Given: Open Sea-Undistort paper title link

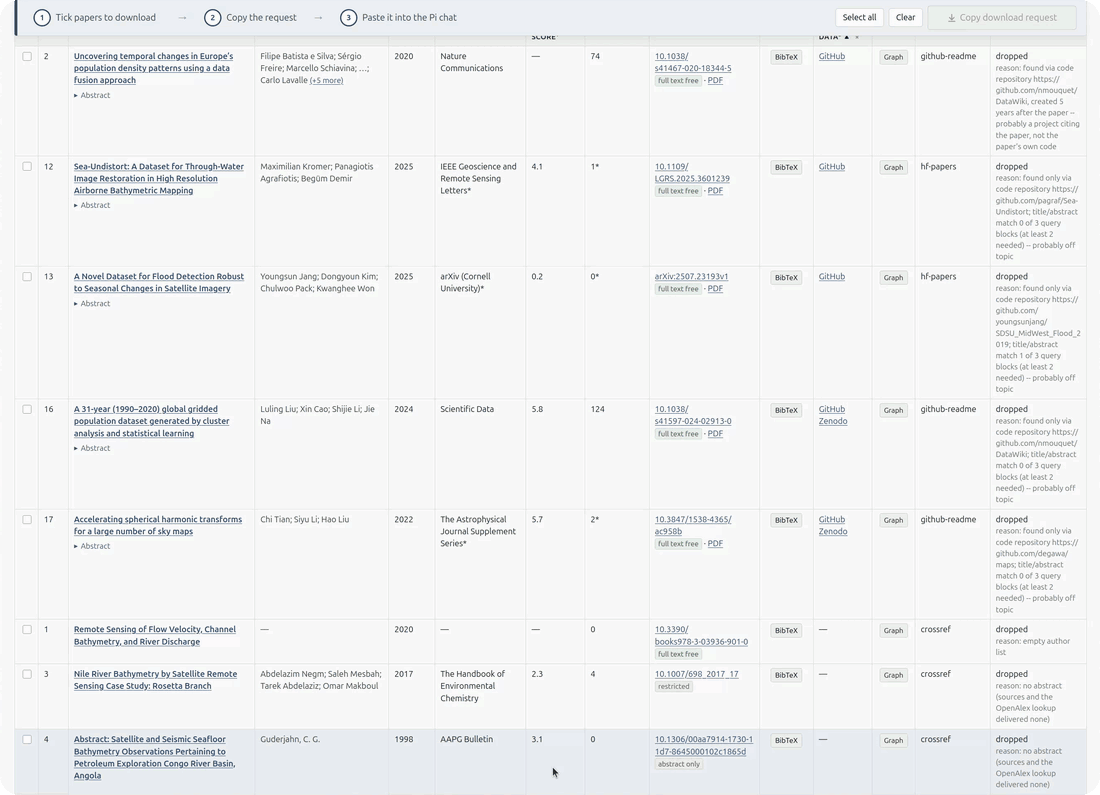Looking at the screenshot, I should tap(159, 178).
